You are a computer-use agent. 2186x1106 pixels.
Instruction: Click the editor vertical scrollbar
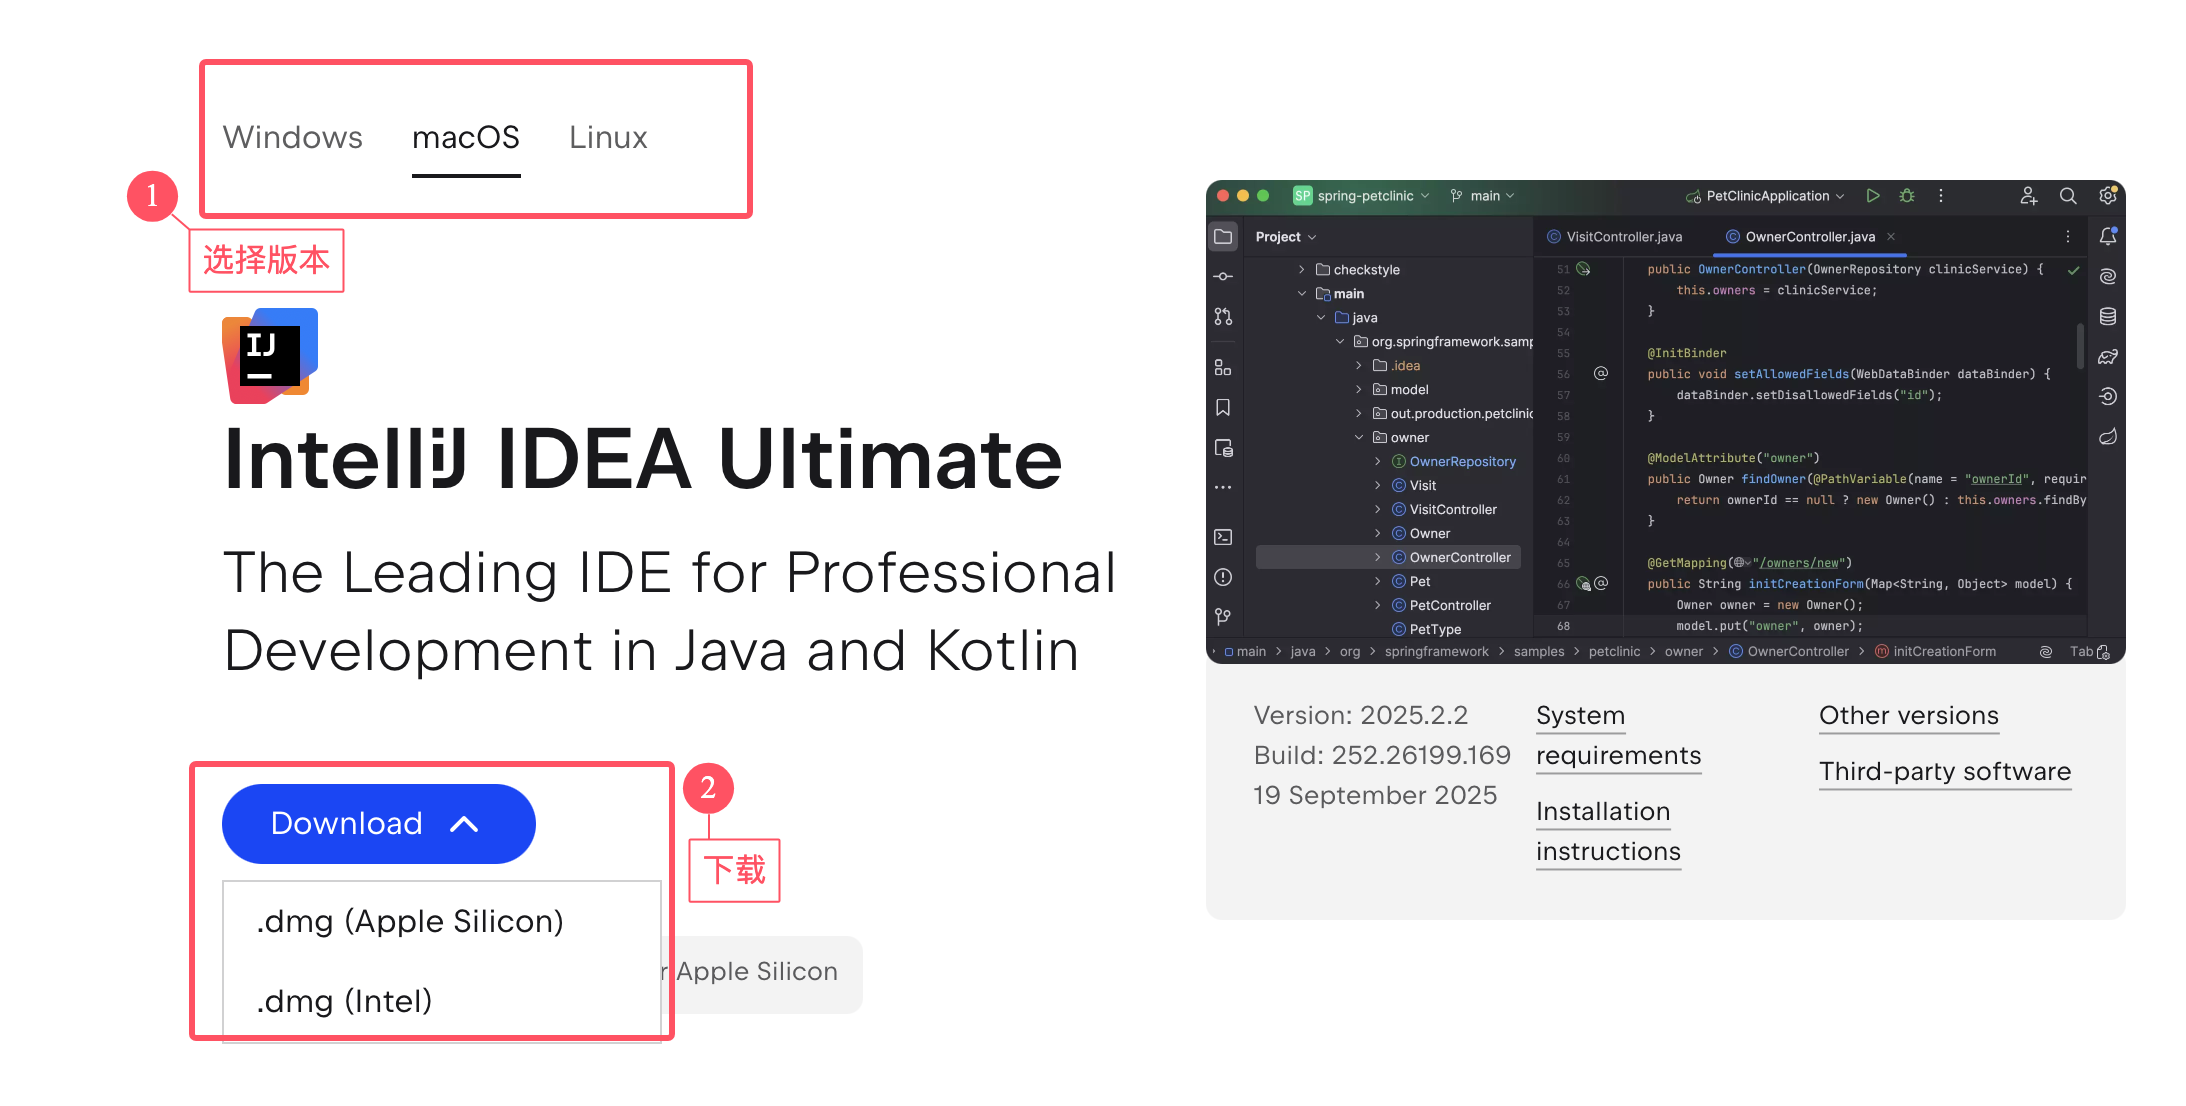(2081, 346)
